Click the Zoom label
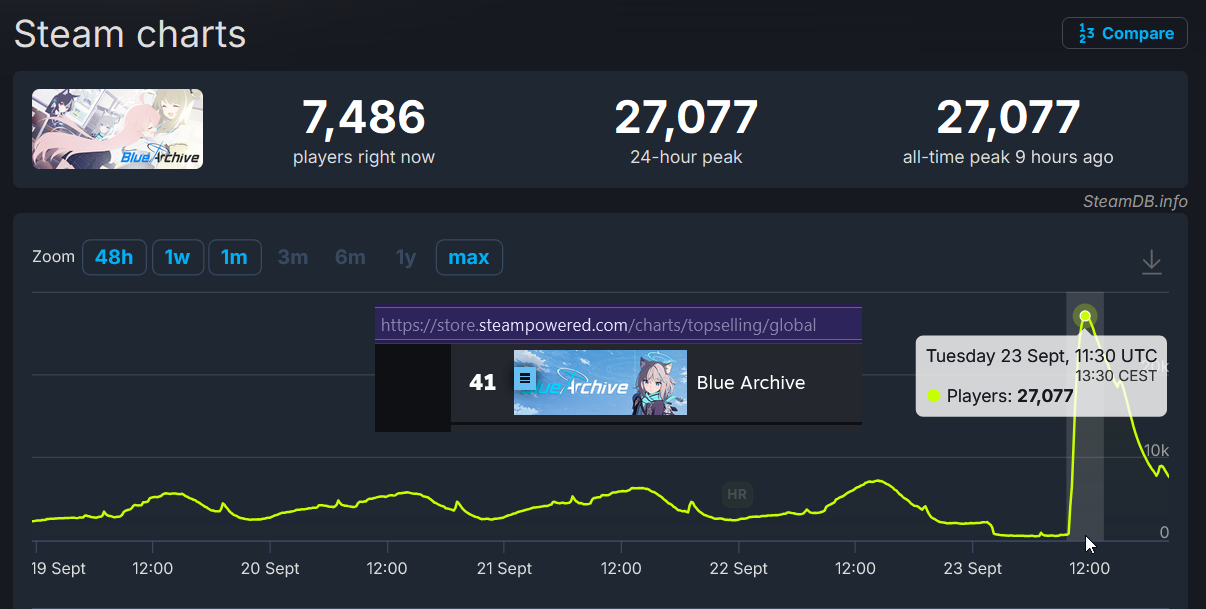 (x=53, y=256)
